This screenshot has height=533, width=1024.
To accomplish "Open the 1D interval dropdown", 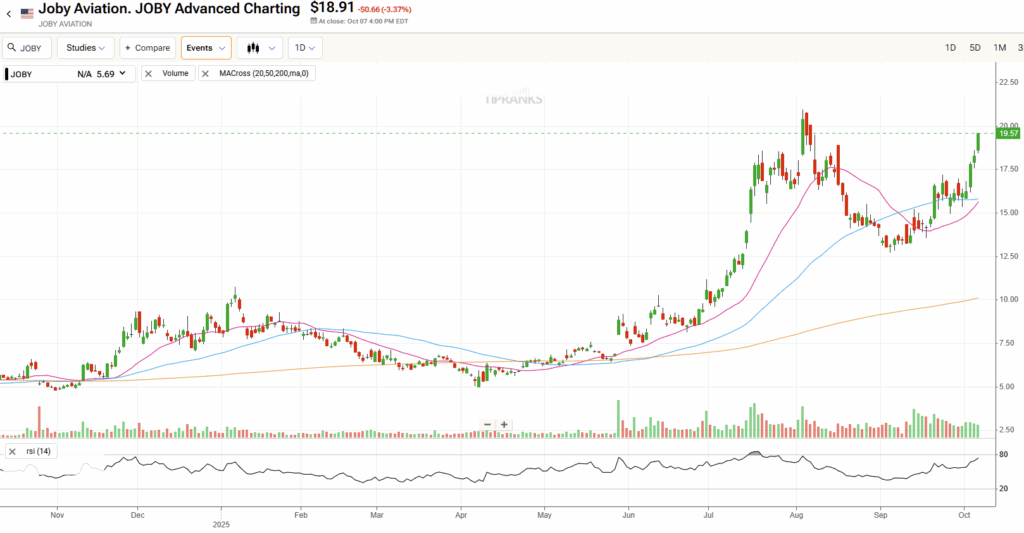I will pos(305,48).
